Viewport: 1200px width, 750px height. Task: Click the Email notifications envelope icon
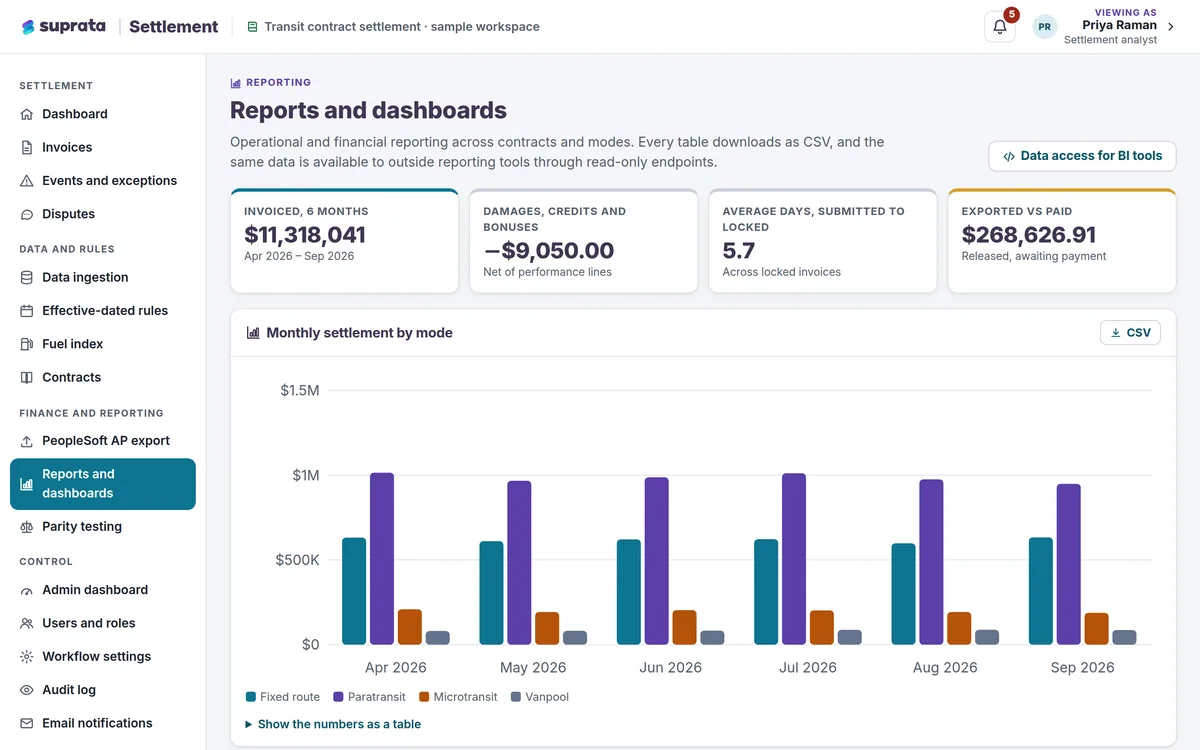tap(27, 723)
